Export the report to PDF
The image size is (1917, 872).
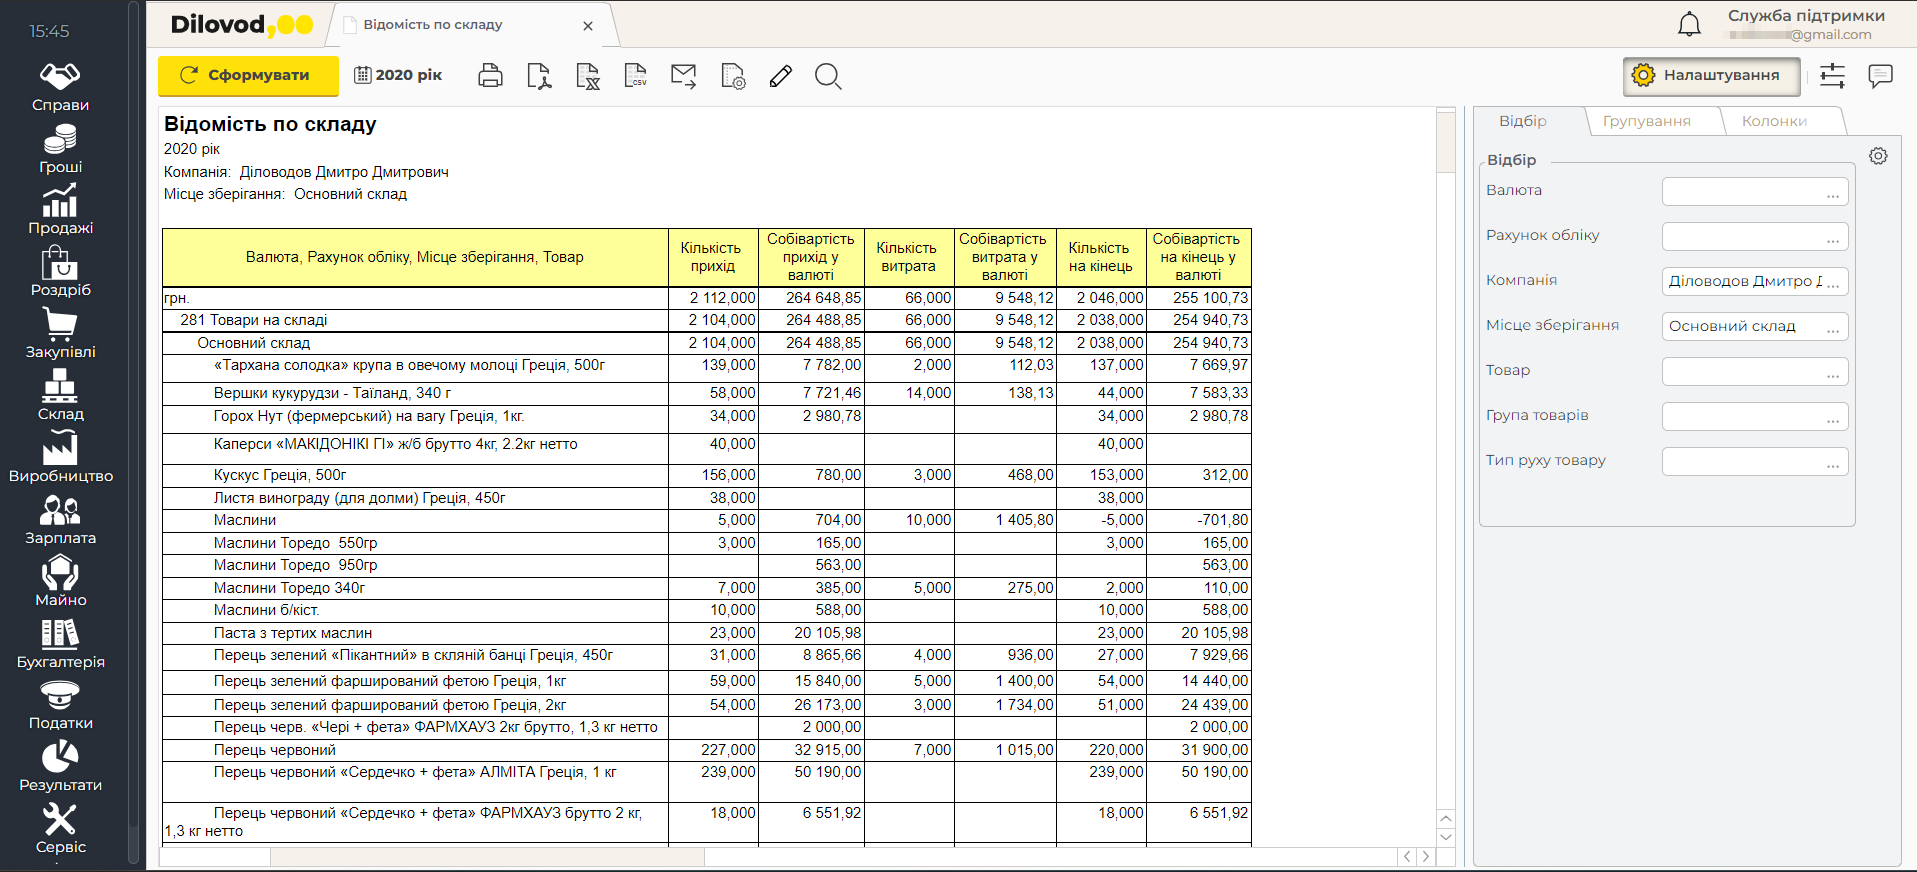539,76
